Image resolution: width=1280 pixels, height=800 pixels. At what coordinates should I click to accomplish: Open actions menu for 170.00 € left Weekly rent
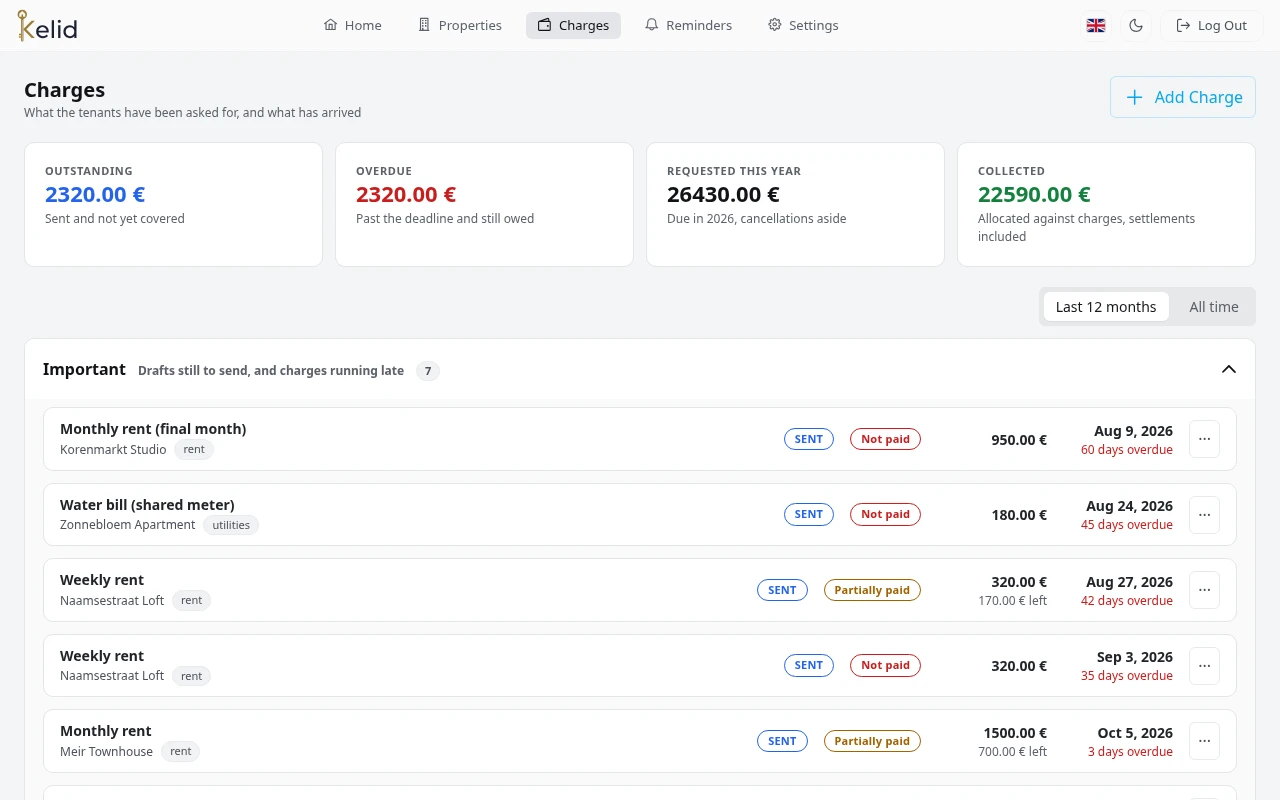click(x=1204, y=590)
